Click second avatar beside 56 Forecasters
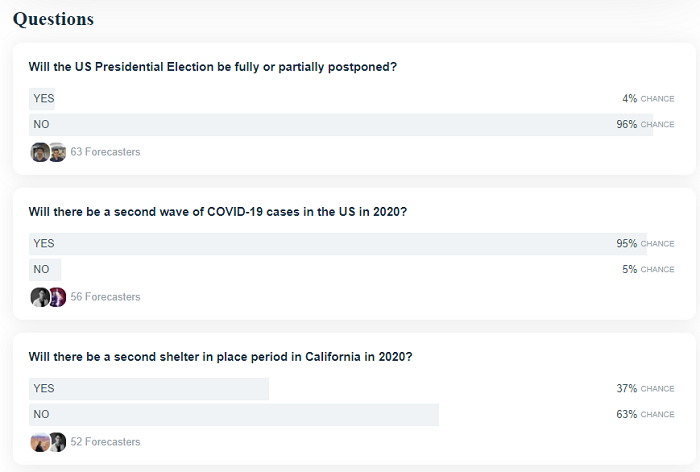Viewport: 700px width, 472px height. [x=58, y=297]
